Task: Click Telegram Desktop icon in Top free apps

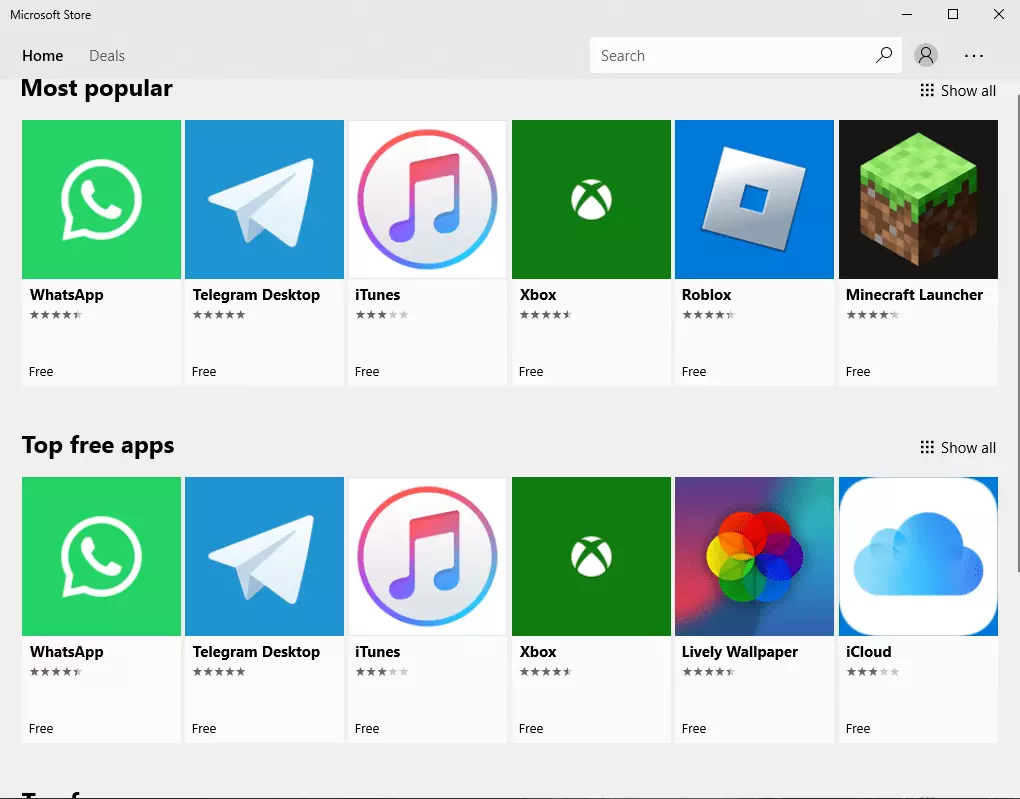Action: [x=264, y=556]
